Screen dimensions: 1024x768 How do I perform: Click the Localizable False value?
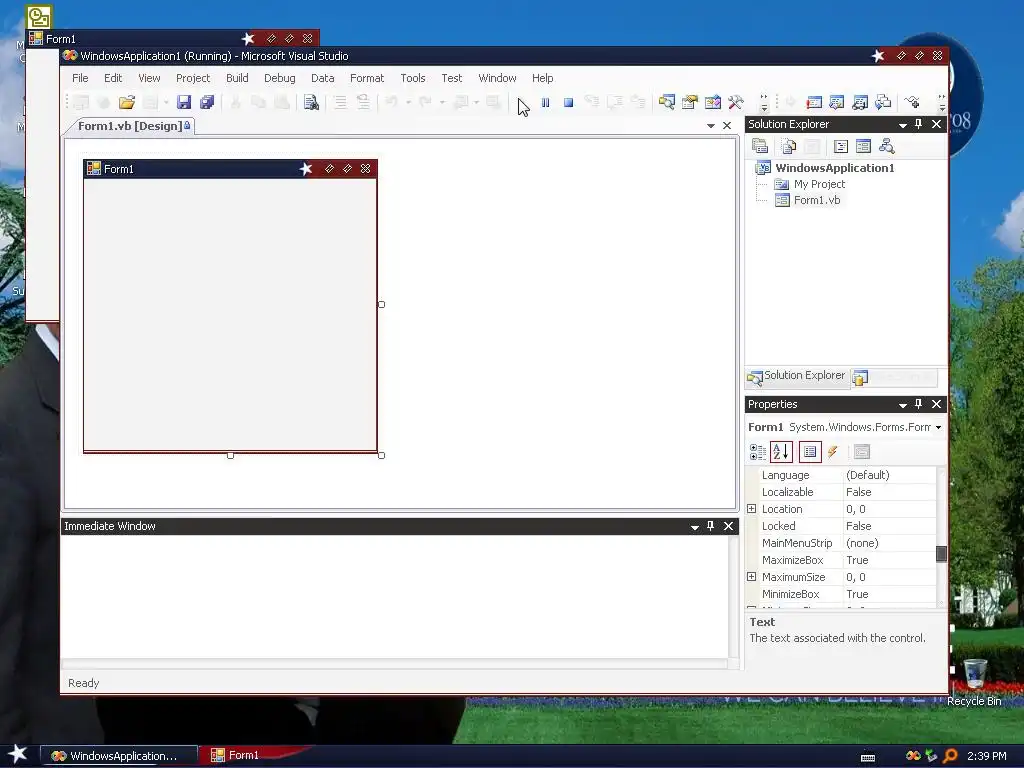pyautogui.click(x=858, y=492)
